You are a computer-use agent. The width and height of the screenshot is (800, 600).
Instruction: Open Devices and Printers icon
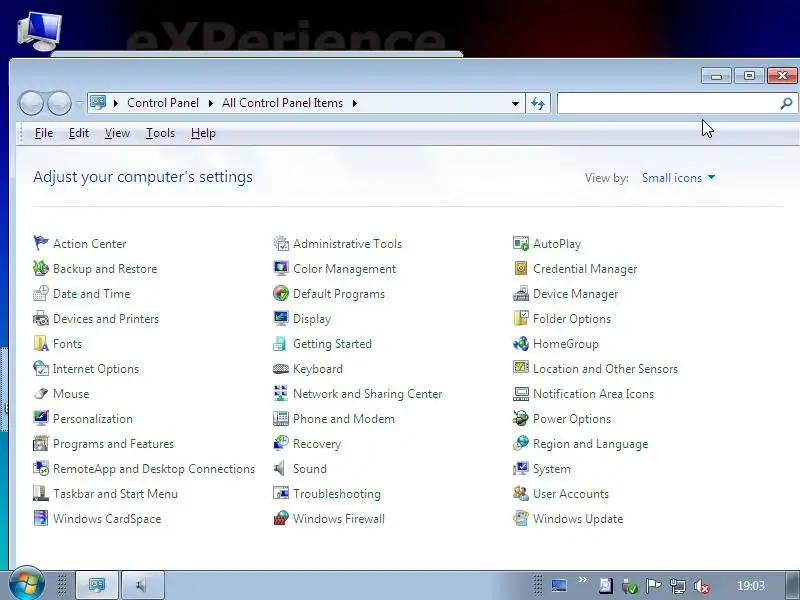point(40,318)
